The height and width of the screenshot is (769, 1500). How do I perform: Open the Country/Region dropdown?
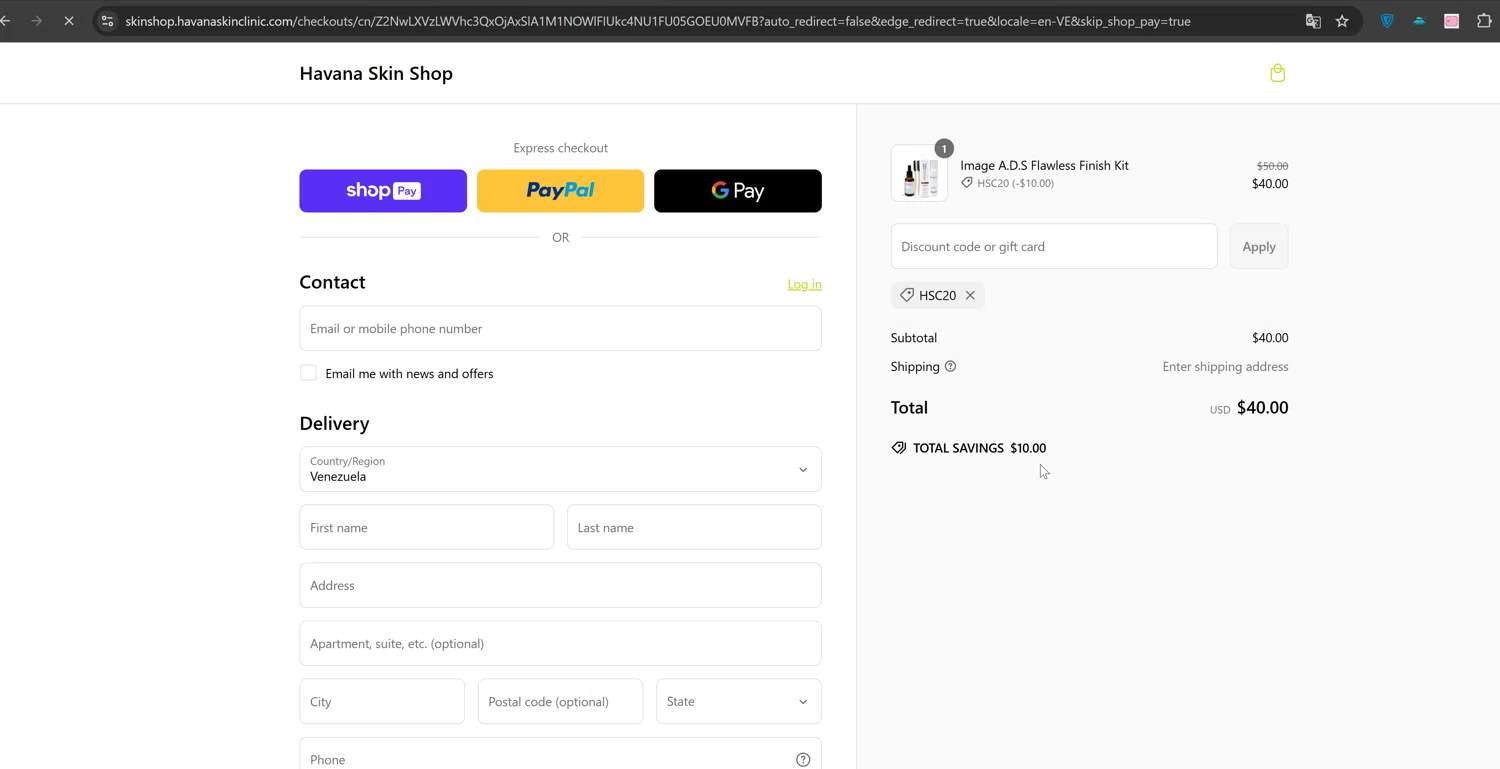[560, 469]
